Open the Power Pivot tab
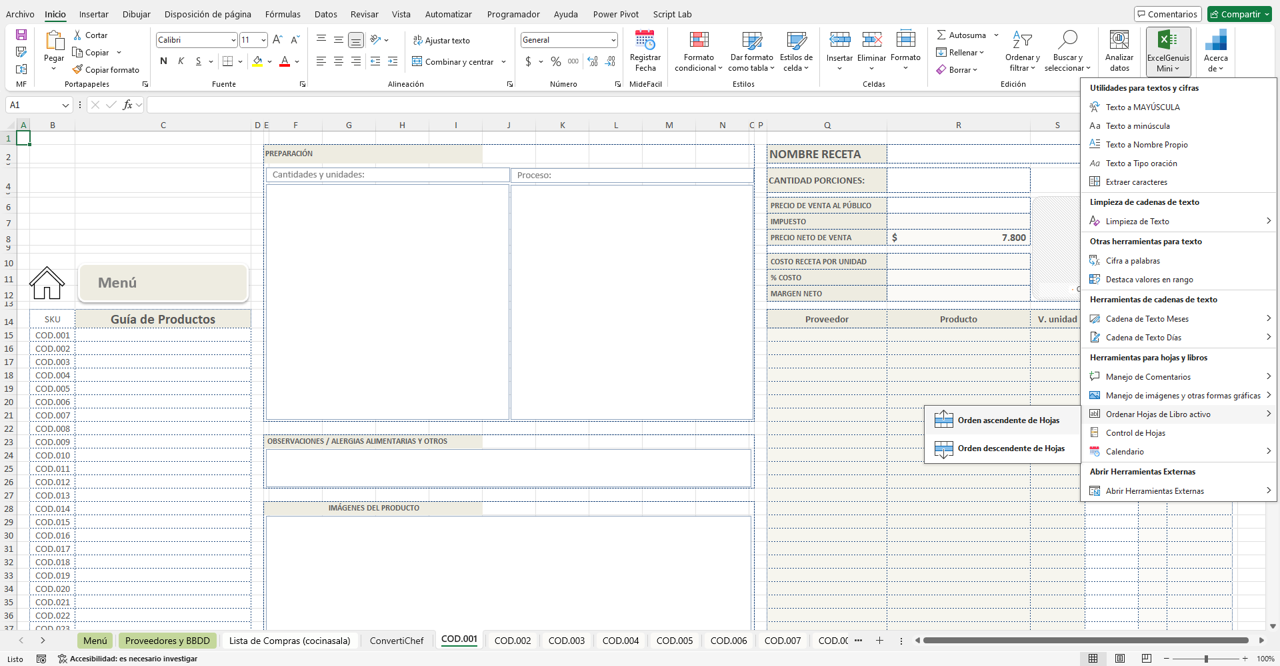The width and height of the screenshot is (1280, 666). 616,14
